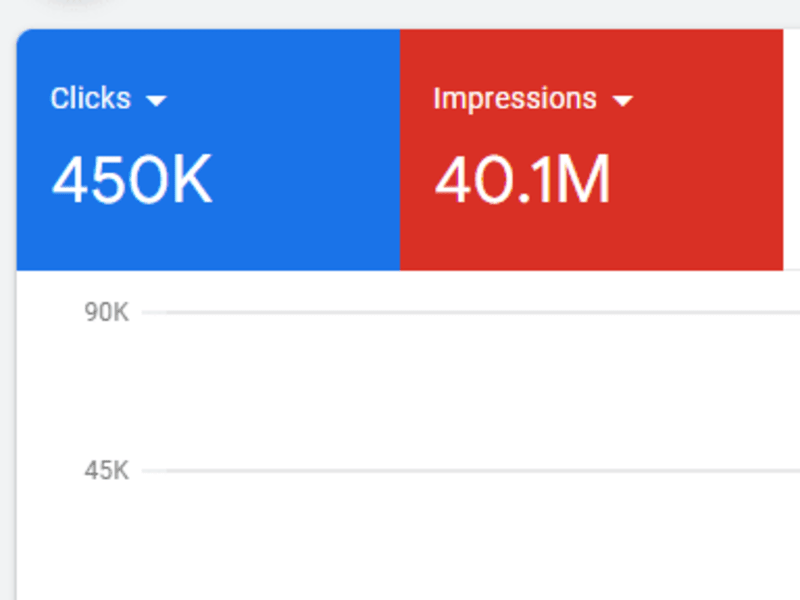Viewport: 800px width, 600px height.
Task: Click the 45K axis label
Action: pyautogui.click(x=107, y=470)
